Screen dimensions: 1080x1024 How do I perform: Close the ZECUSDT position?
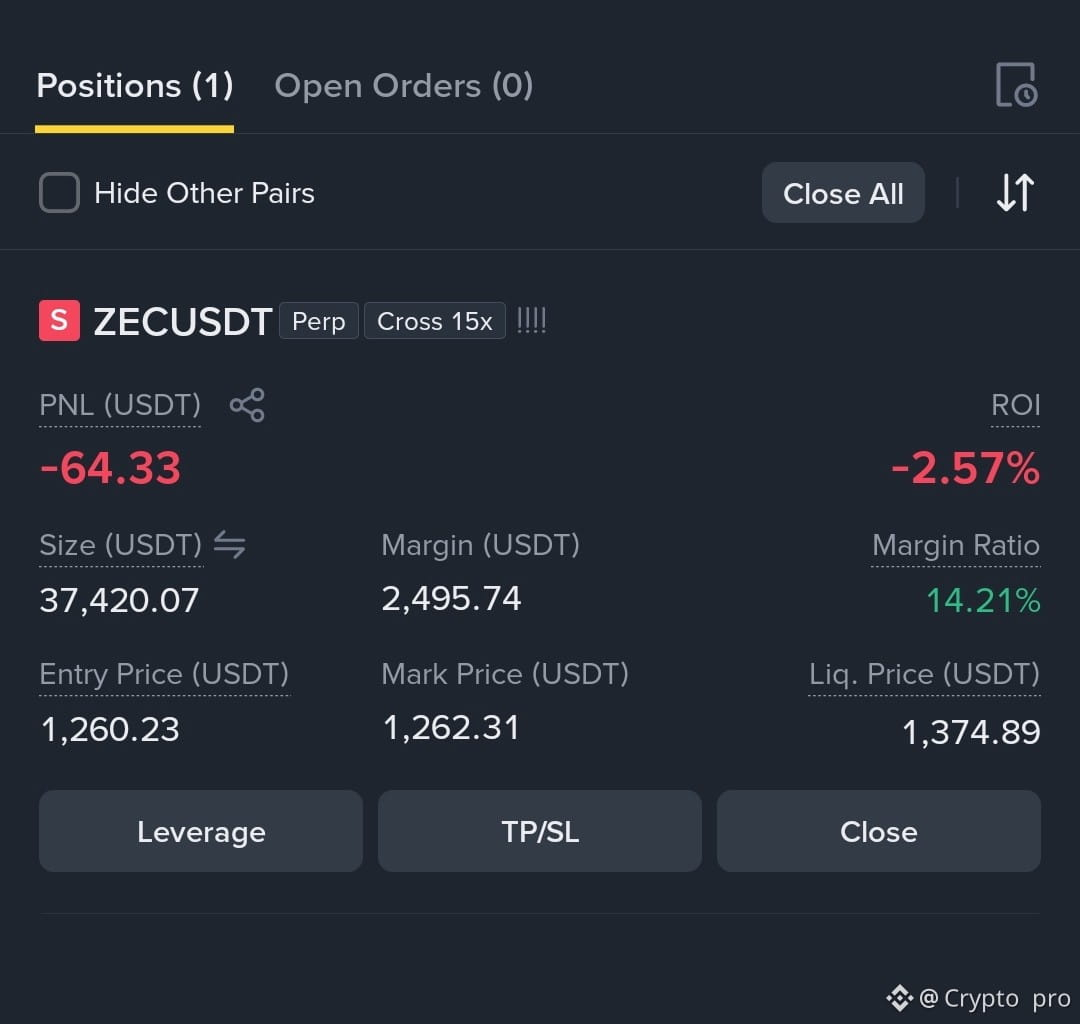coord(879,831)
